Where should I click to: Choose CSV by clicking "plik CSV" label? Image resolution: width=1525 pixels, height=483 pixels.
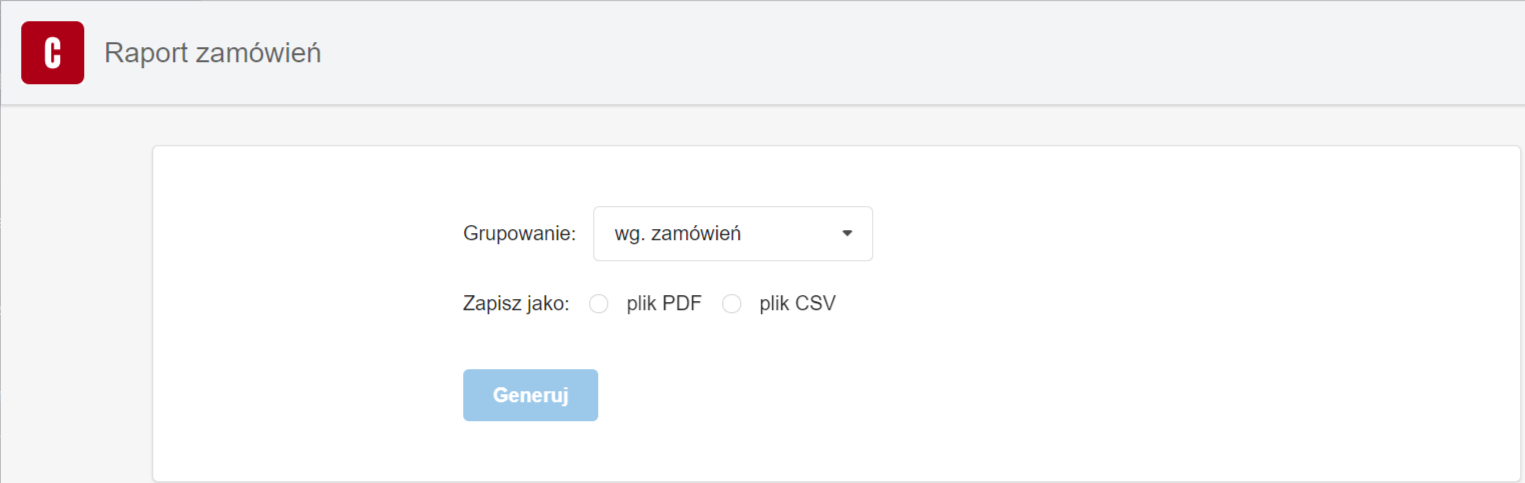797,304
